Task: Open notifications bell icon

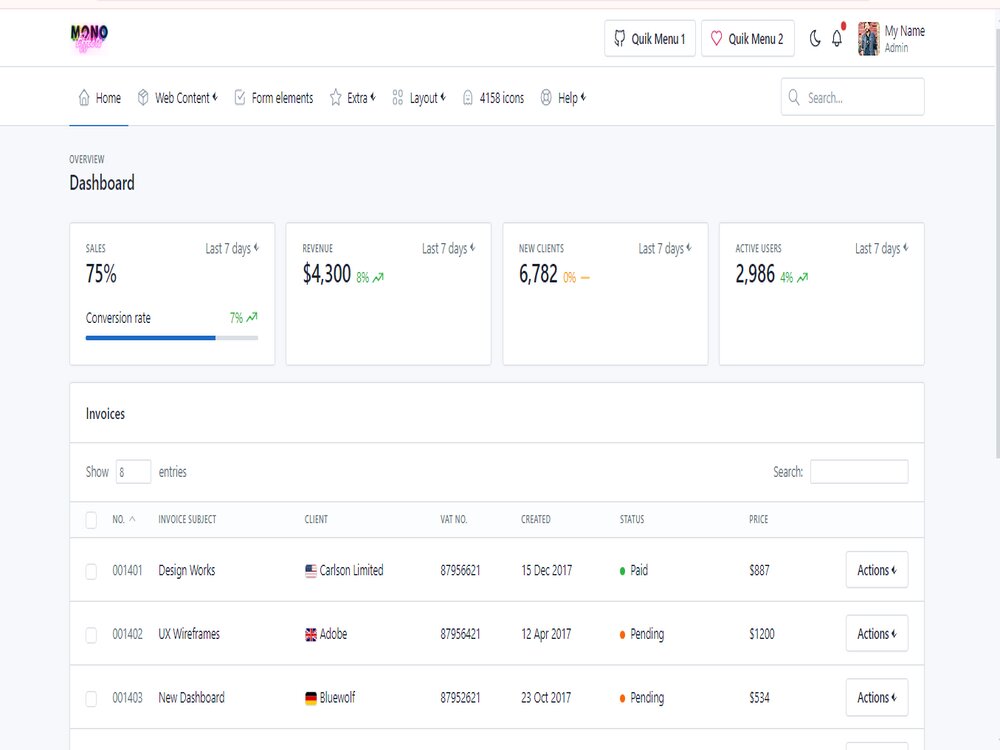Action: 837,39
